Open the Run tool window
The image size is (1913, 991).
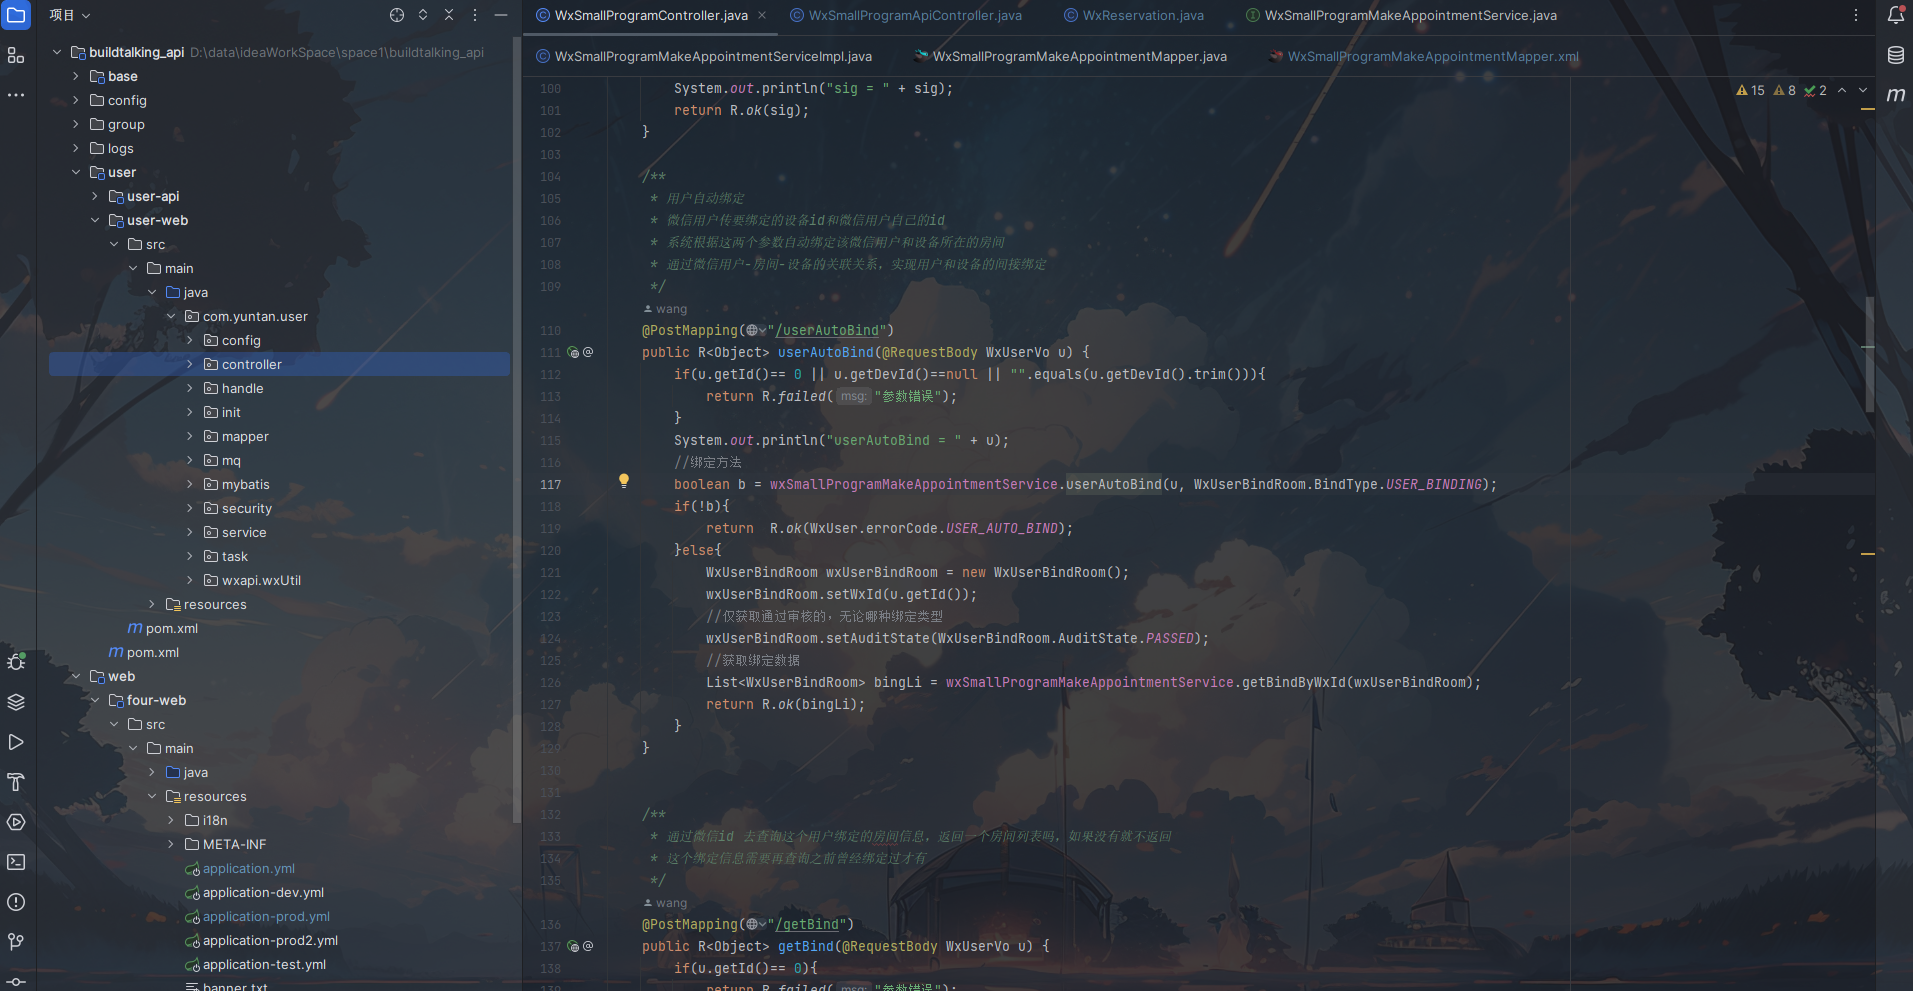pos(16,742)
